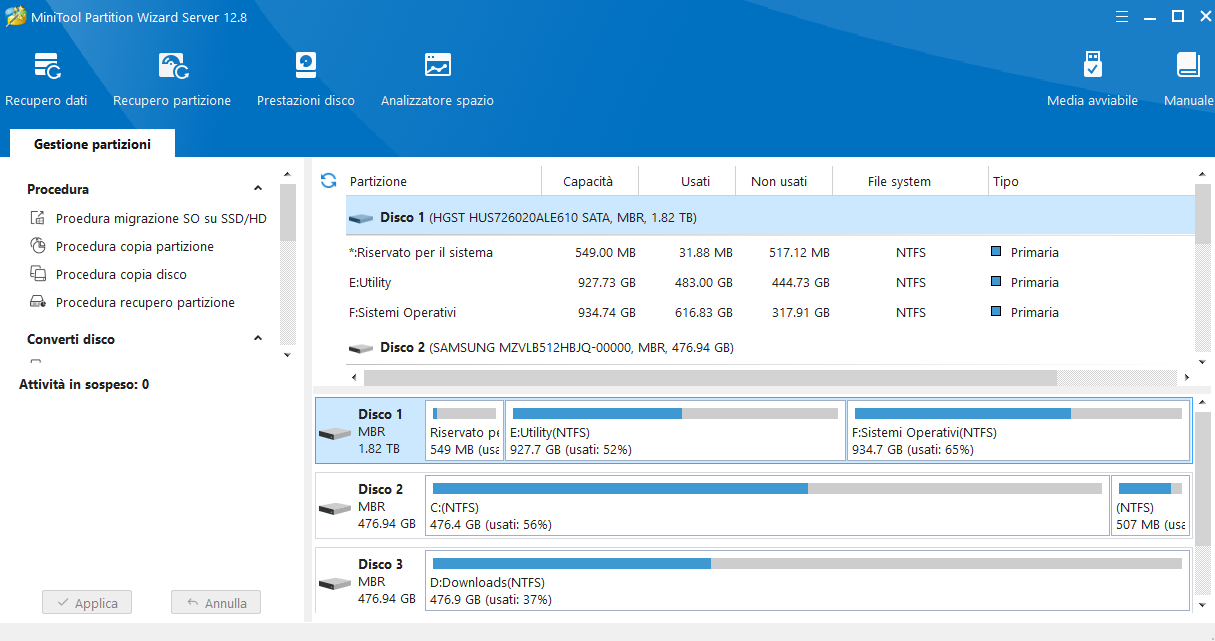The width and height of the screenshot is (1215, 641).
Task: Open Procedura migrazione SO su SSD/HD
Action: click(x=161, y=218)
